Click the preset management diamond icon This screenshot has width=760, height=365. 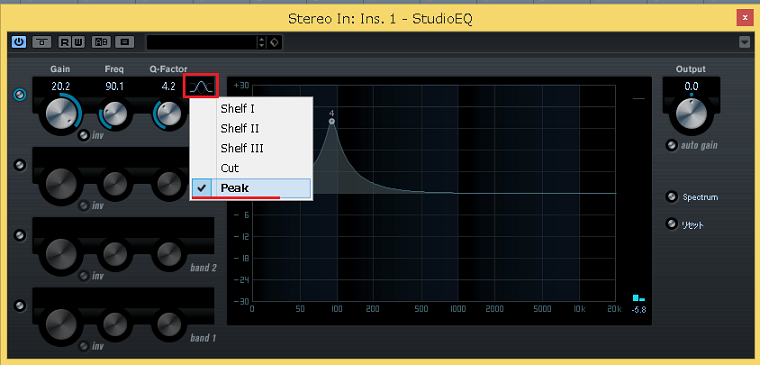click(274, 42)
